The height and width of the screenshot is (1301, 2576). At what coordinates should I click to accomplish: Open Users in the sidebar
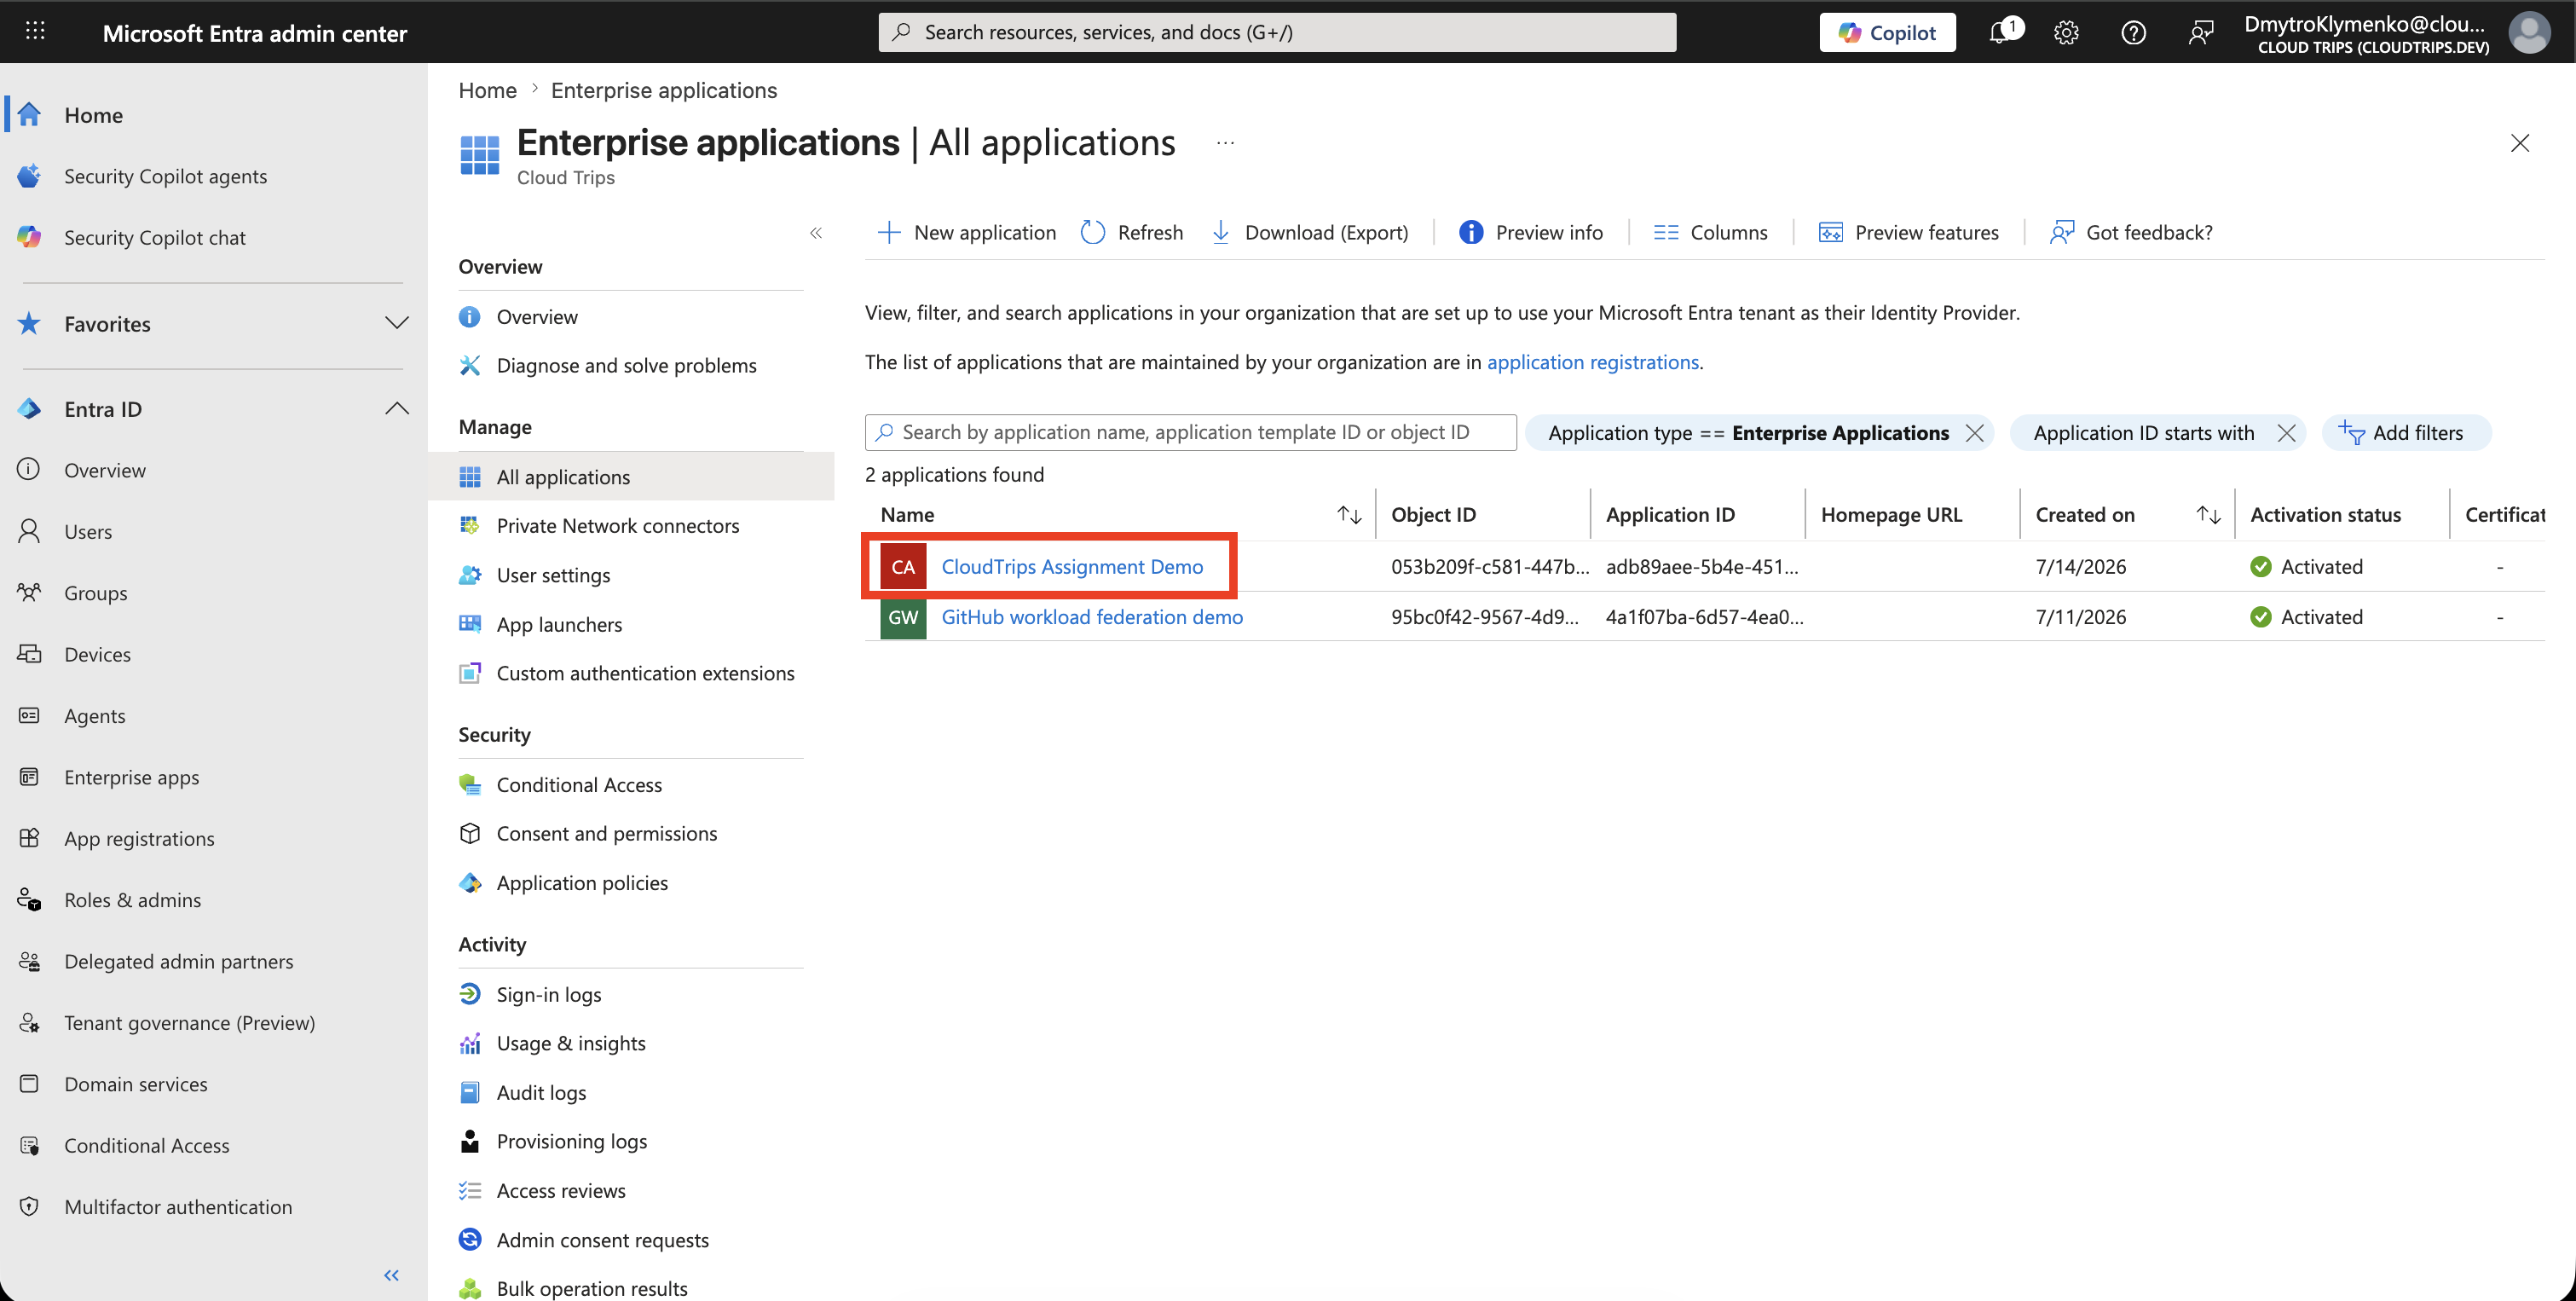(87, 531)
